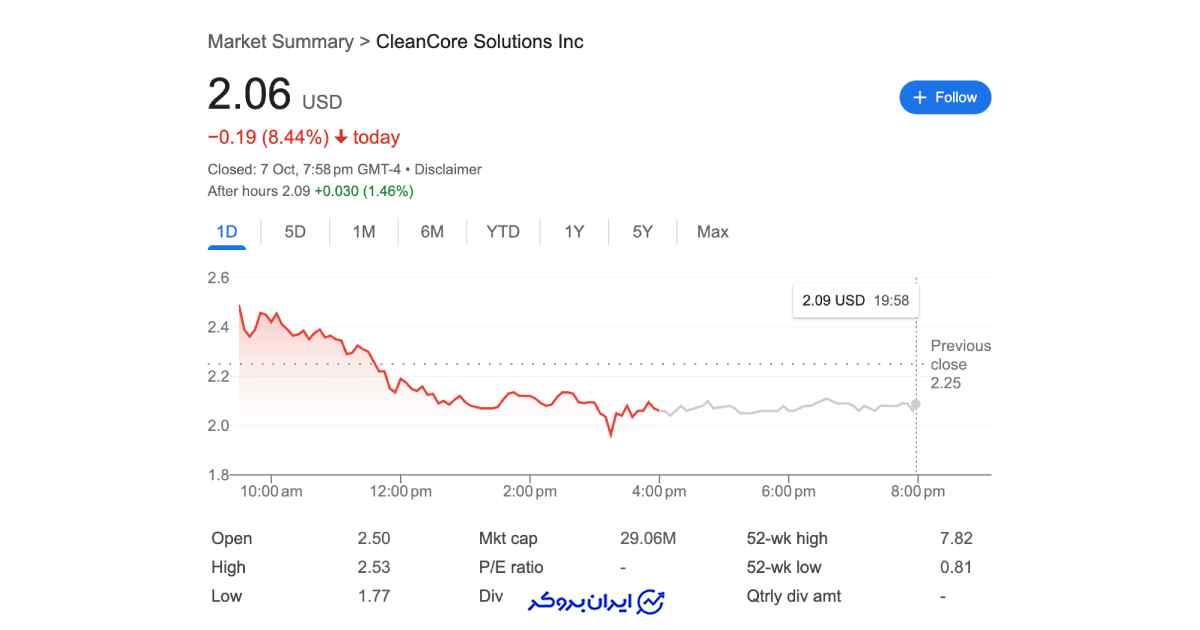Screen dimensions: 1200x630
Task: Click the plus icon on Follow
Action: tap(920, 97)
